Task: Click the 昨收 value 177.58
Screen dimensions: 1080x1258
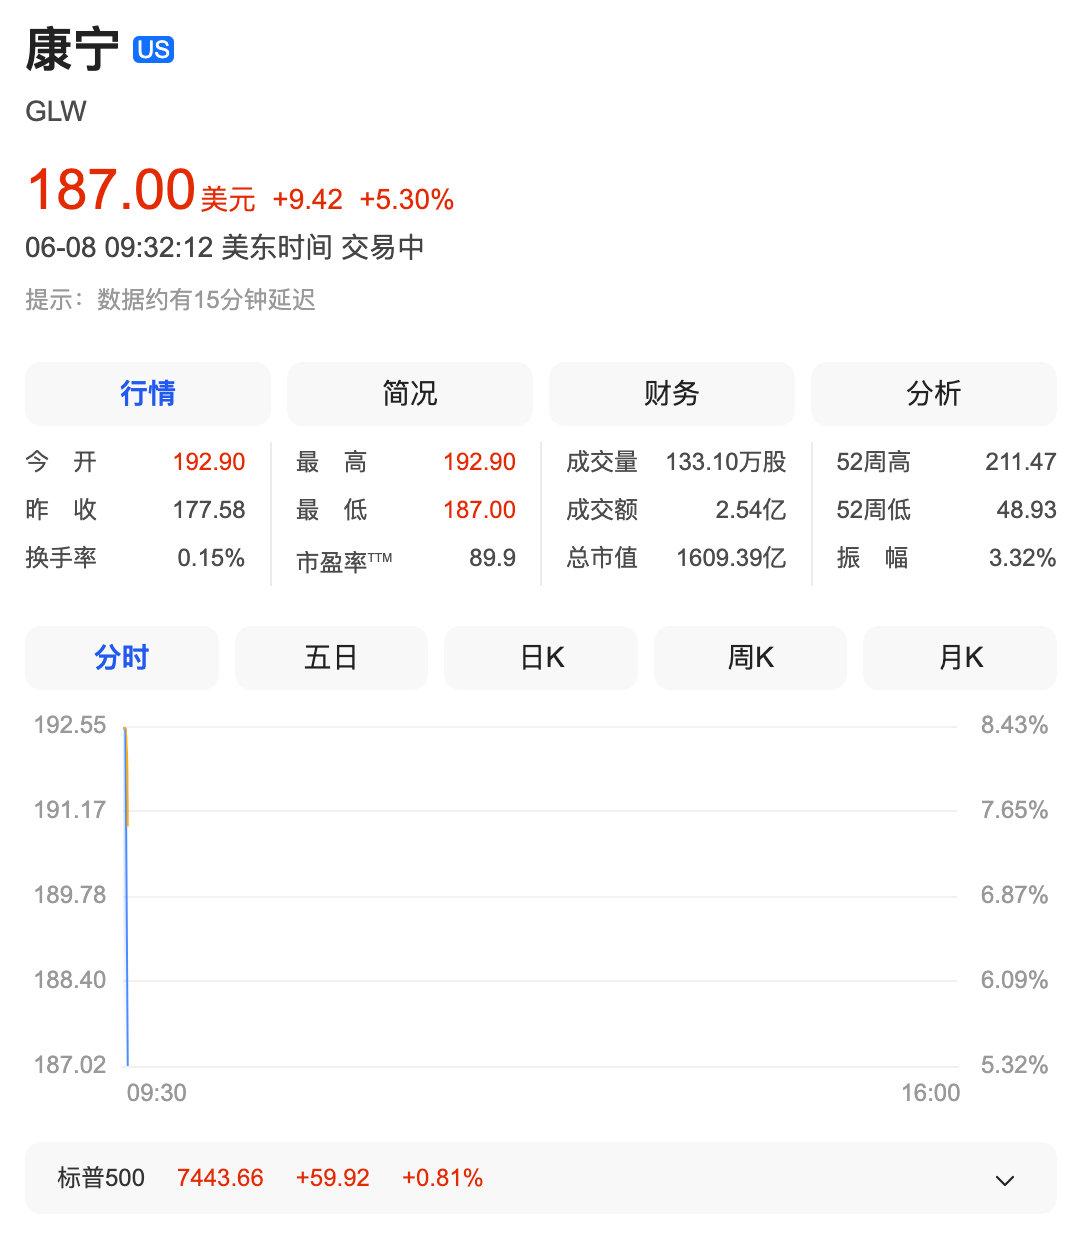Action: click(x=209, y=509)
